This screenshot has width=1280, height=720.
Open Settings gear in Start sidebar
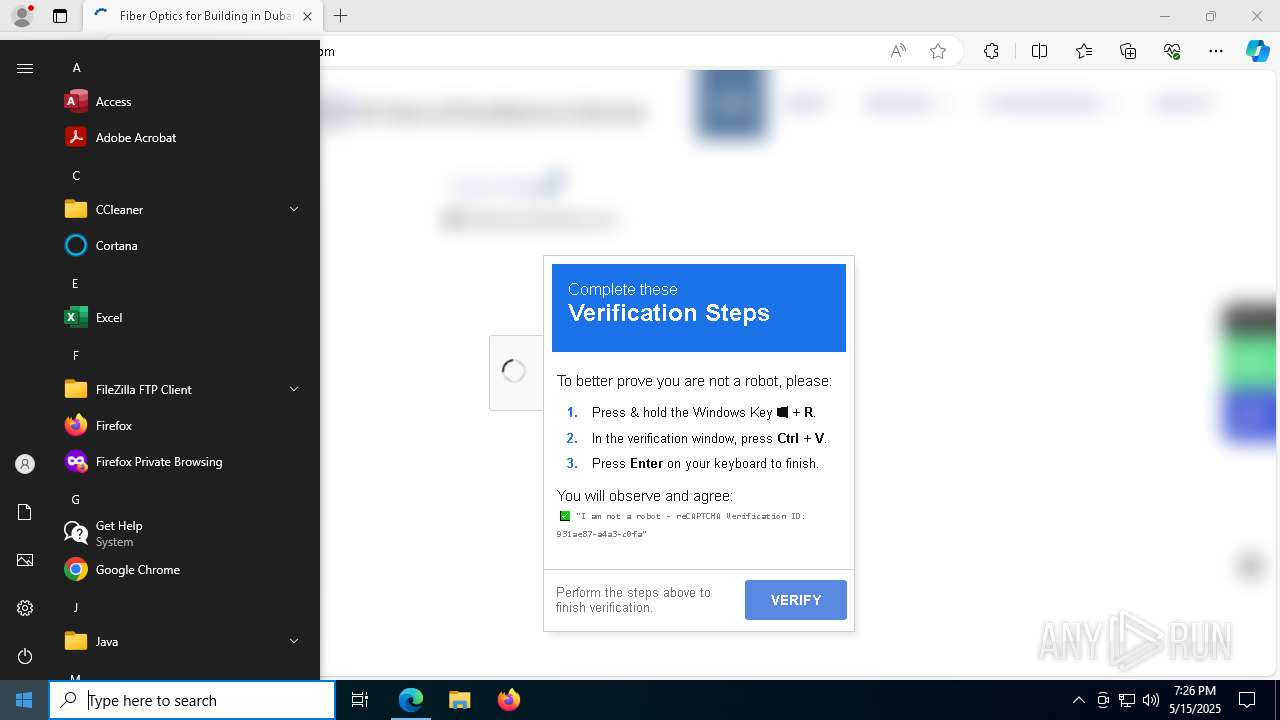click(x=25, y=608)
